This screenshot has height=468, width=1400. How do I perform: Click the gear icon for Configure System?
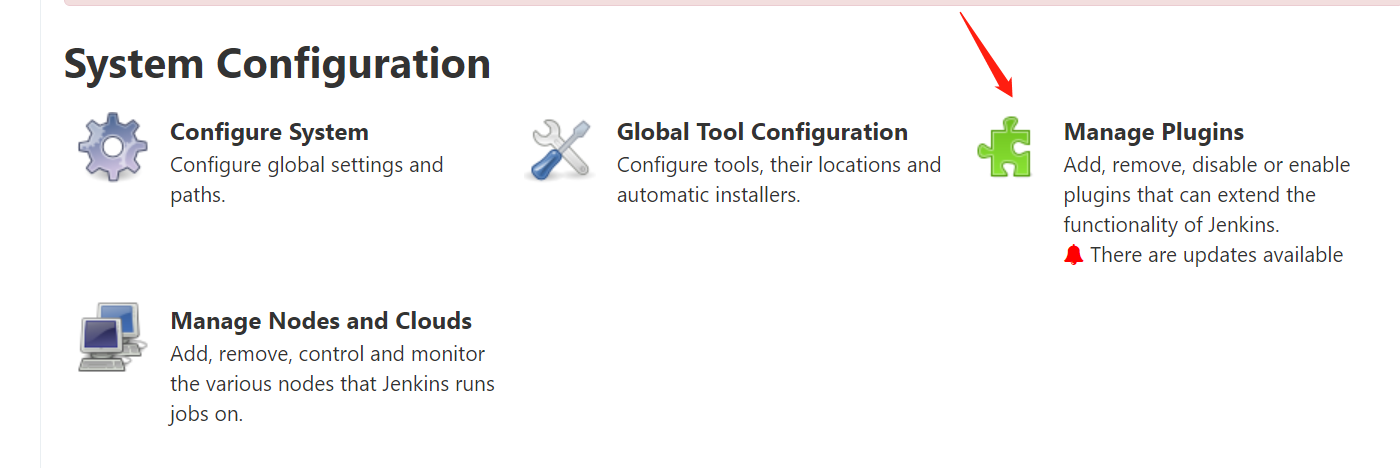(112, 147)
